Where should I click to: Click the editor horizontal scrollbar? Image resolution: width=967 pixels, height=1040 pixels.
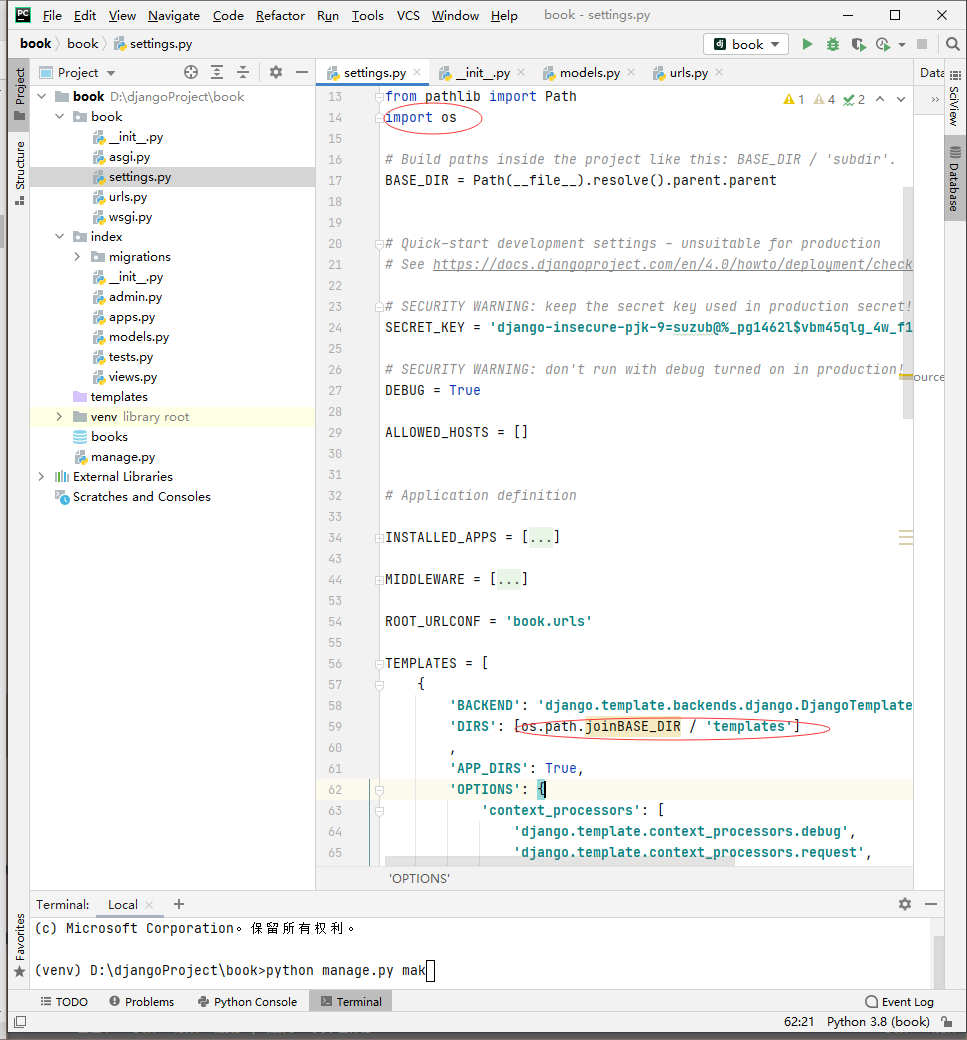560,861
